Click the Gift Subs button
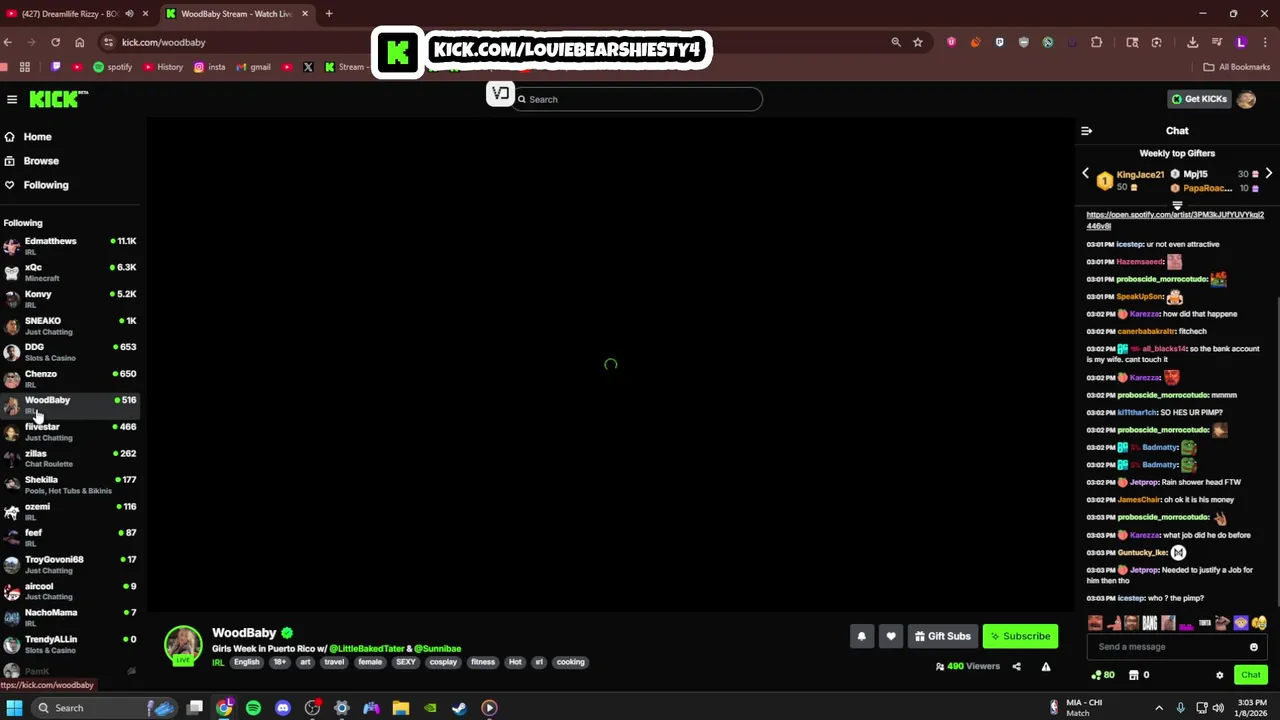1280x720 pixels. pos(942,636)
